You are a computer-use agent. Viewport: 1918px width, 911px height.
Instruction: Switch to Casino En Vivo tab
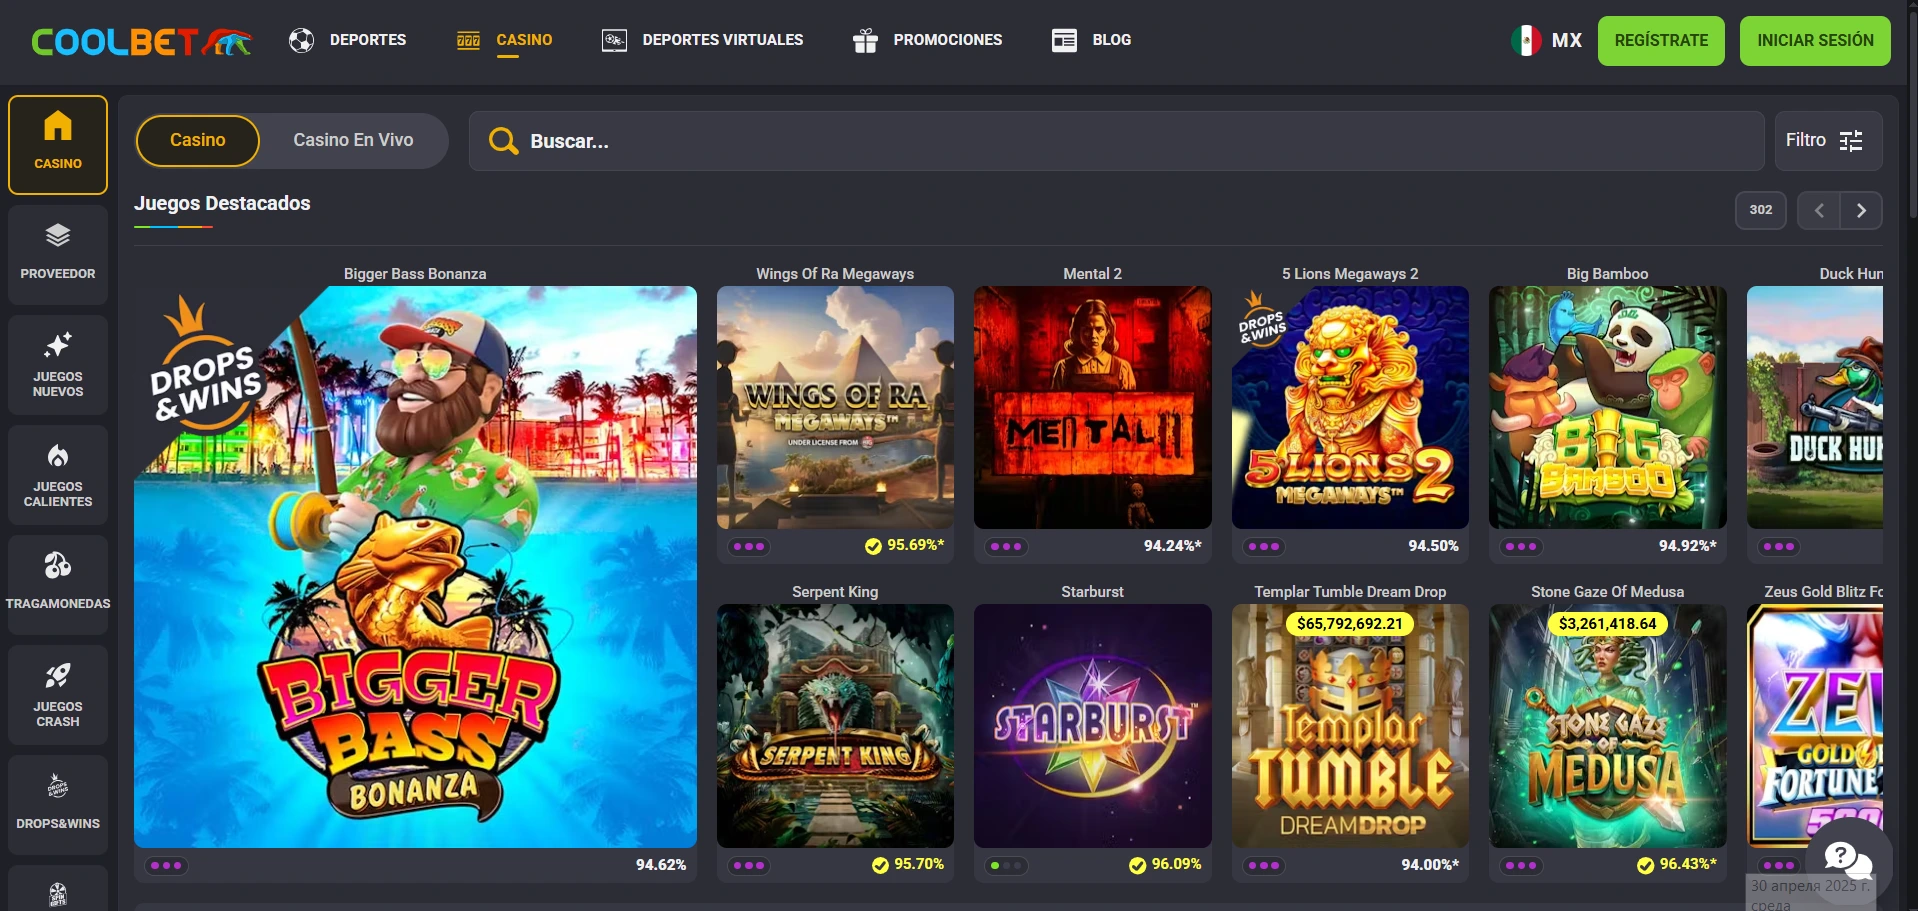[x=353, y=141]
